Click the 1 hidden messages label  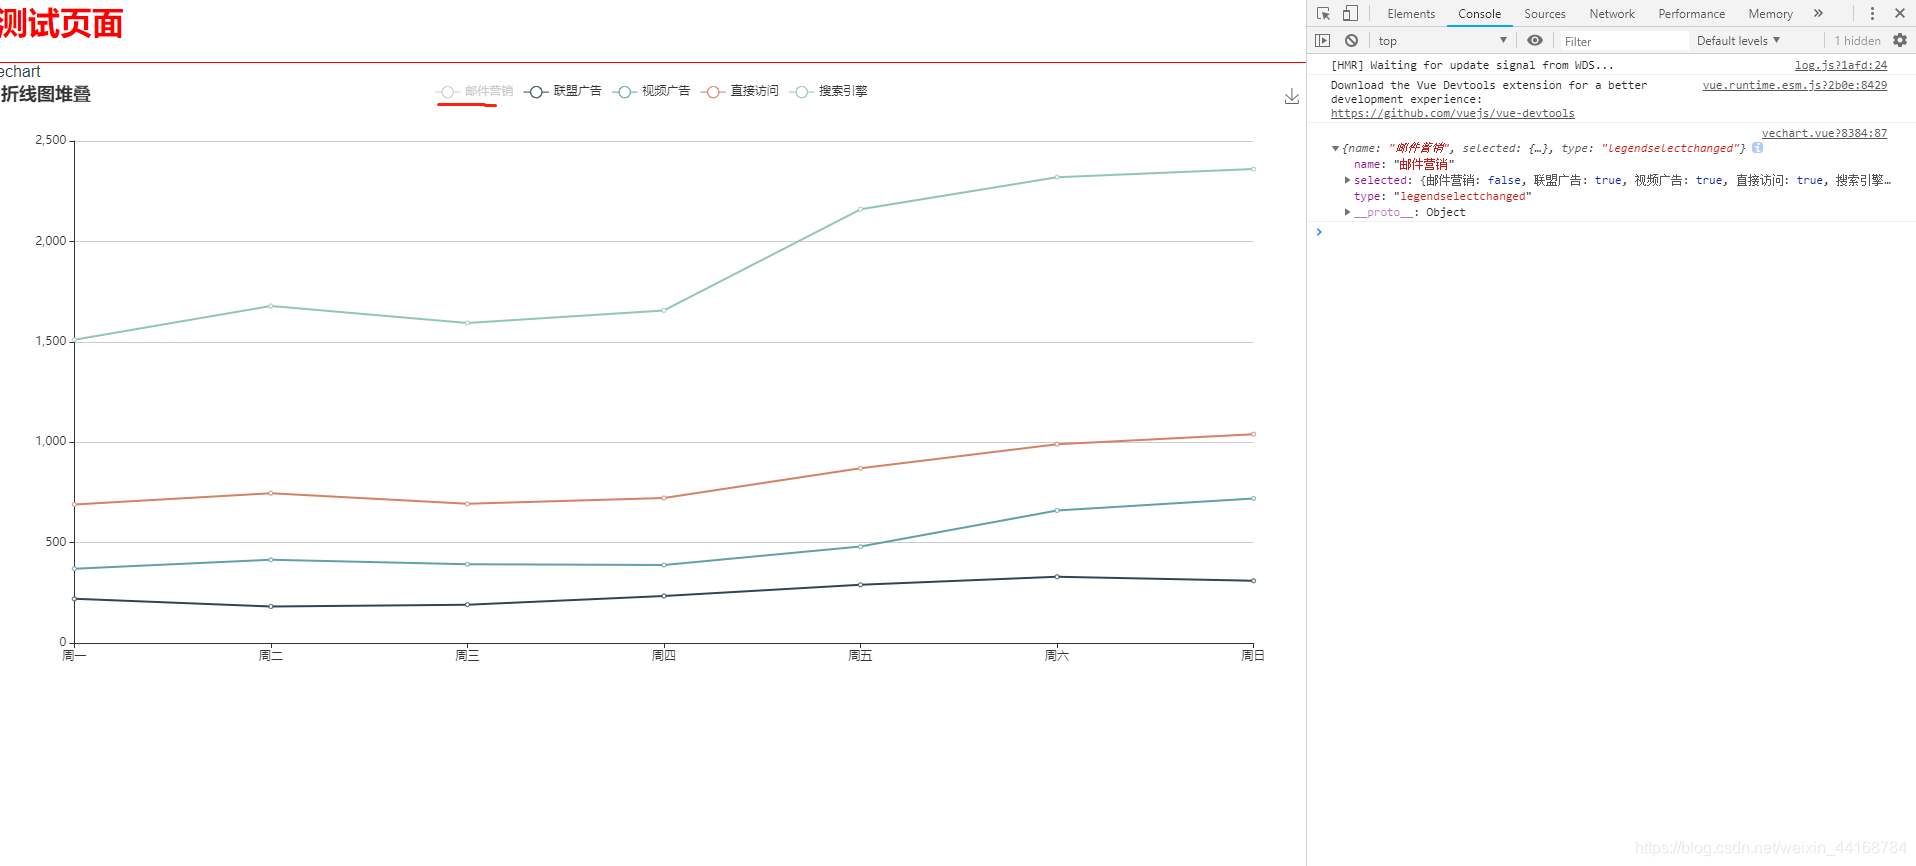1857,41
